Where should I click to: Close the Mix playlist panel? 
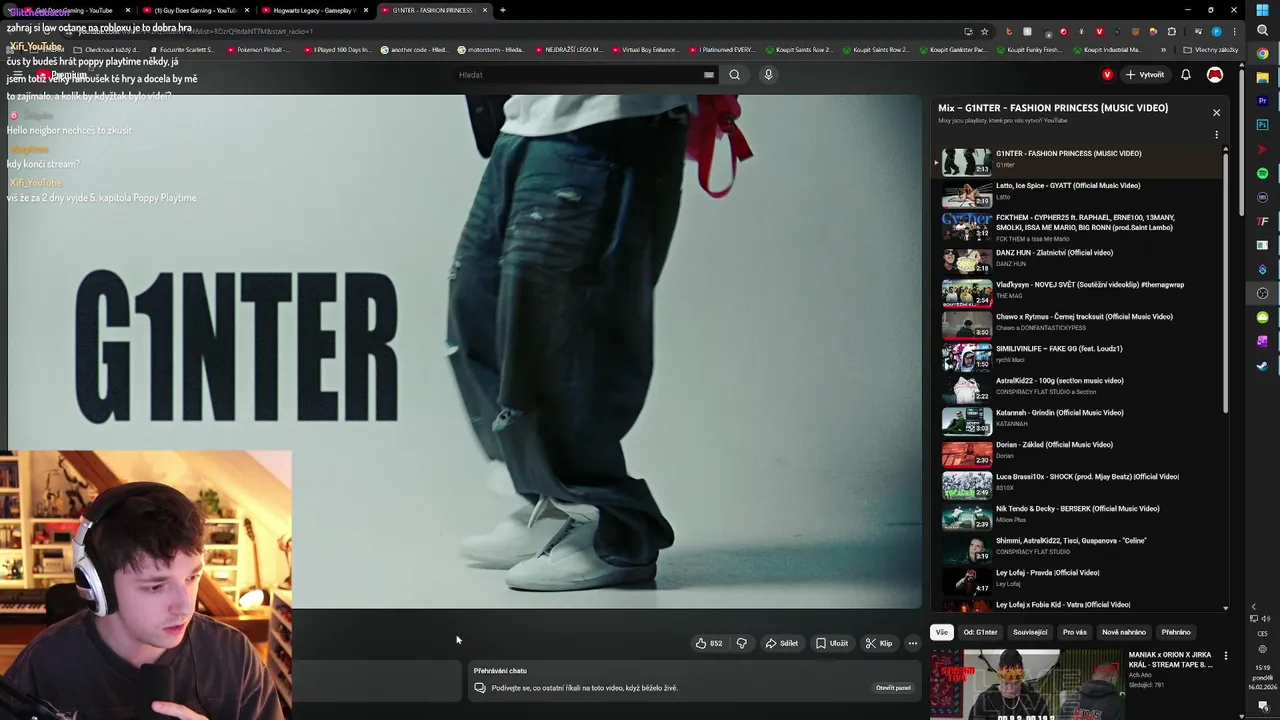click(1216, 113)
